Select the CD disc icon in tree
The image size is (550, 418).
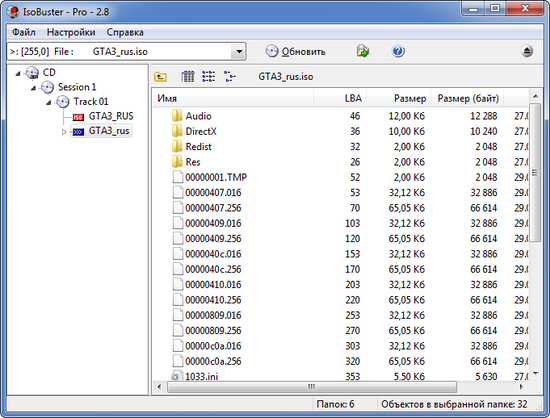(x=32, y=73)
